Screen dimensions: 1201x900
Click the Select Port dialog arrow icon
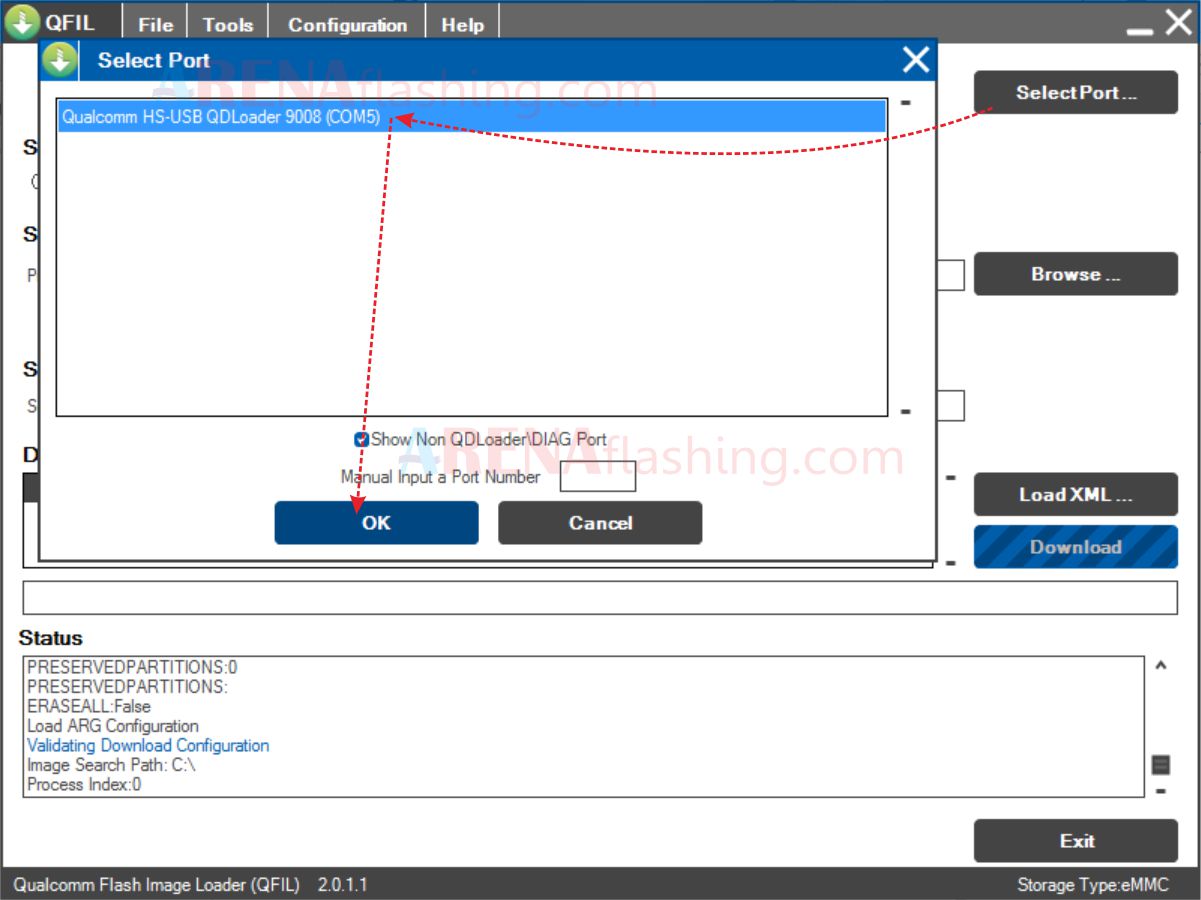[x=59, y=60]
